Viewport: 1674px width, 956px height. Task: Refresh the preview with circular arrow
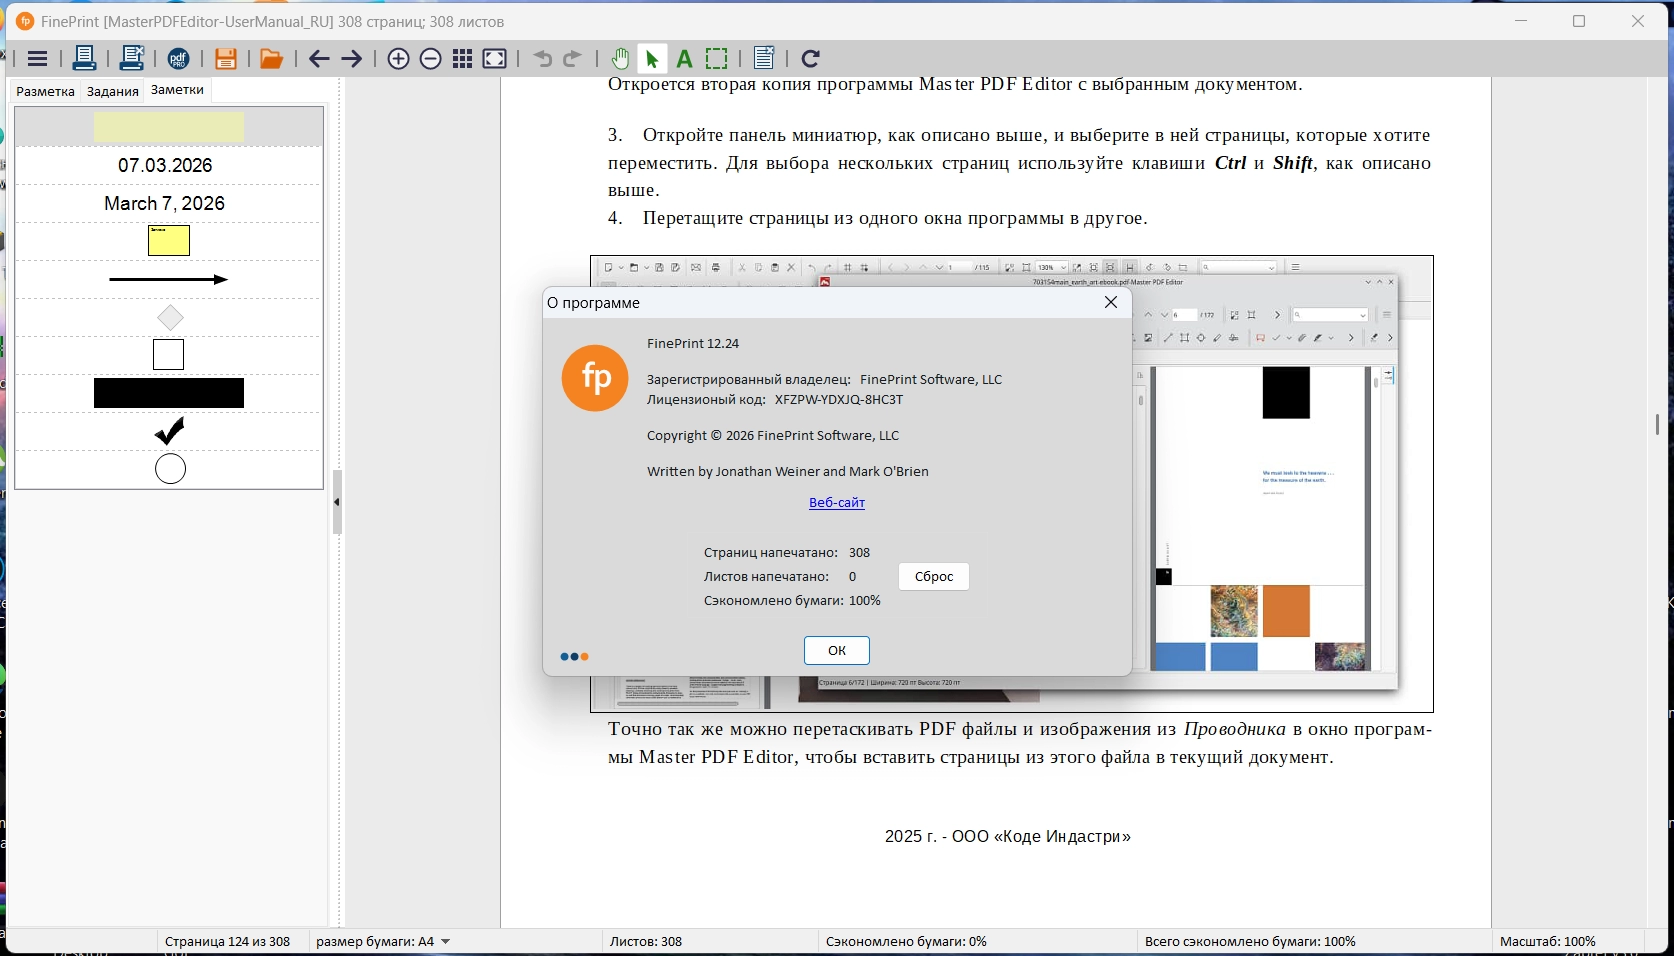[811, 59]
